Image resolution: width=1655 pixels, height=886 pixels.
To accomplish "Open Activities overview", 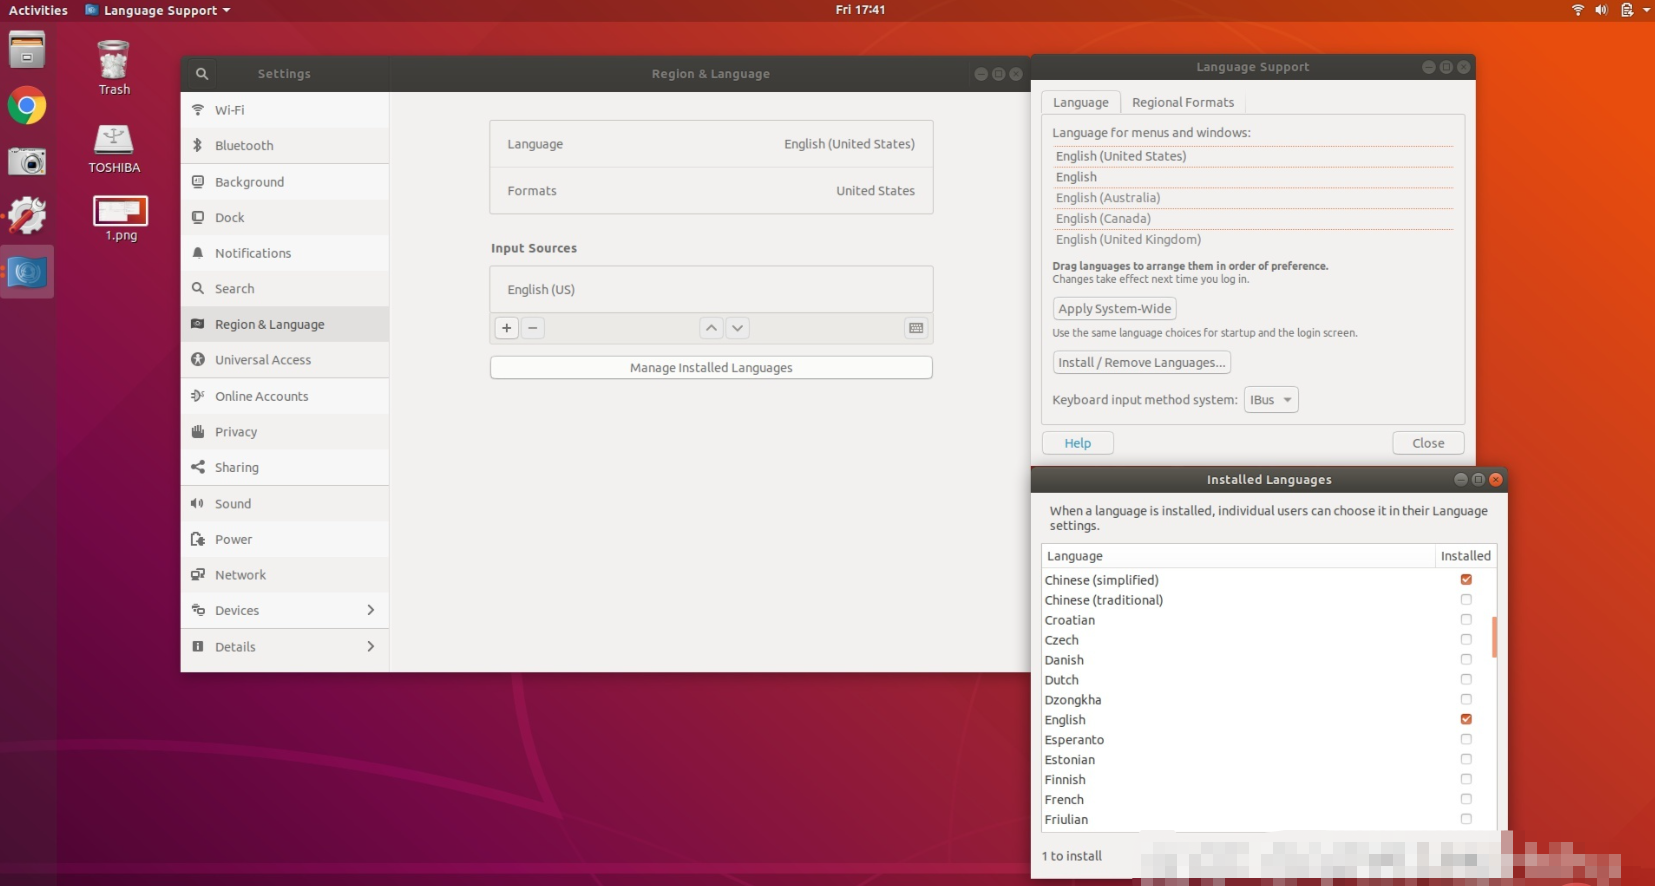I will point(38,10).
